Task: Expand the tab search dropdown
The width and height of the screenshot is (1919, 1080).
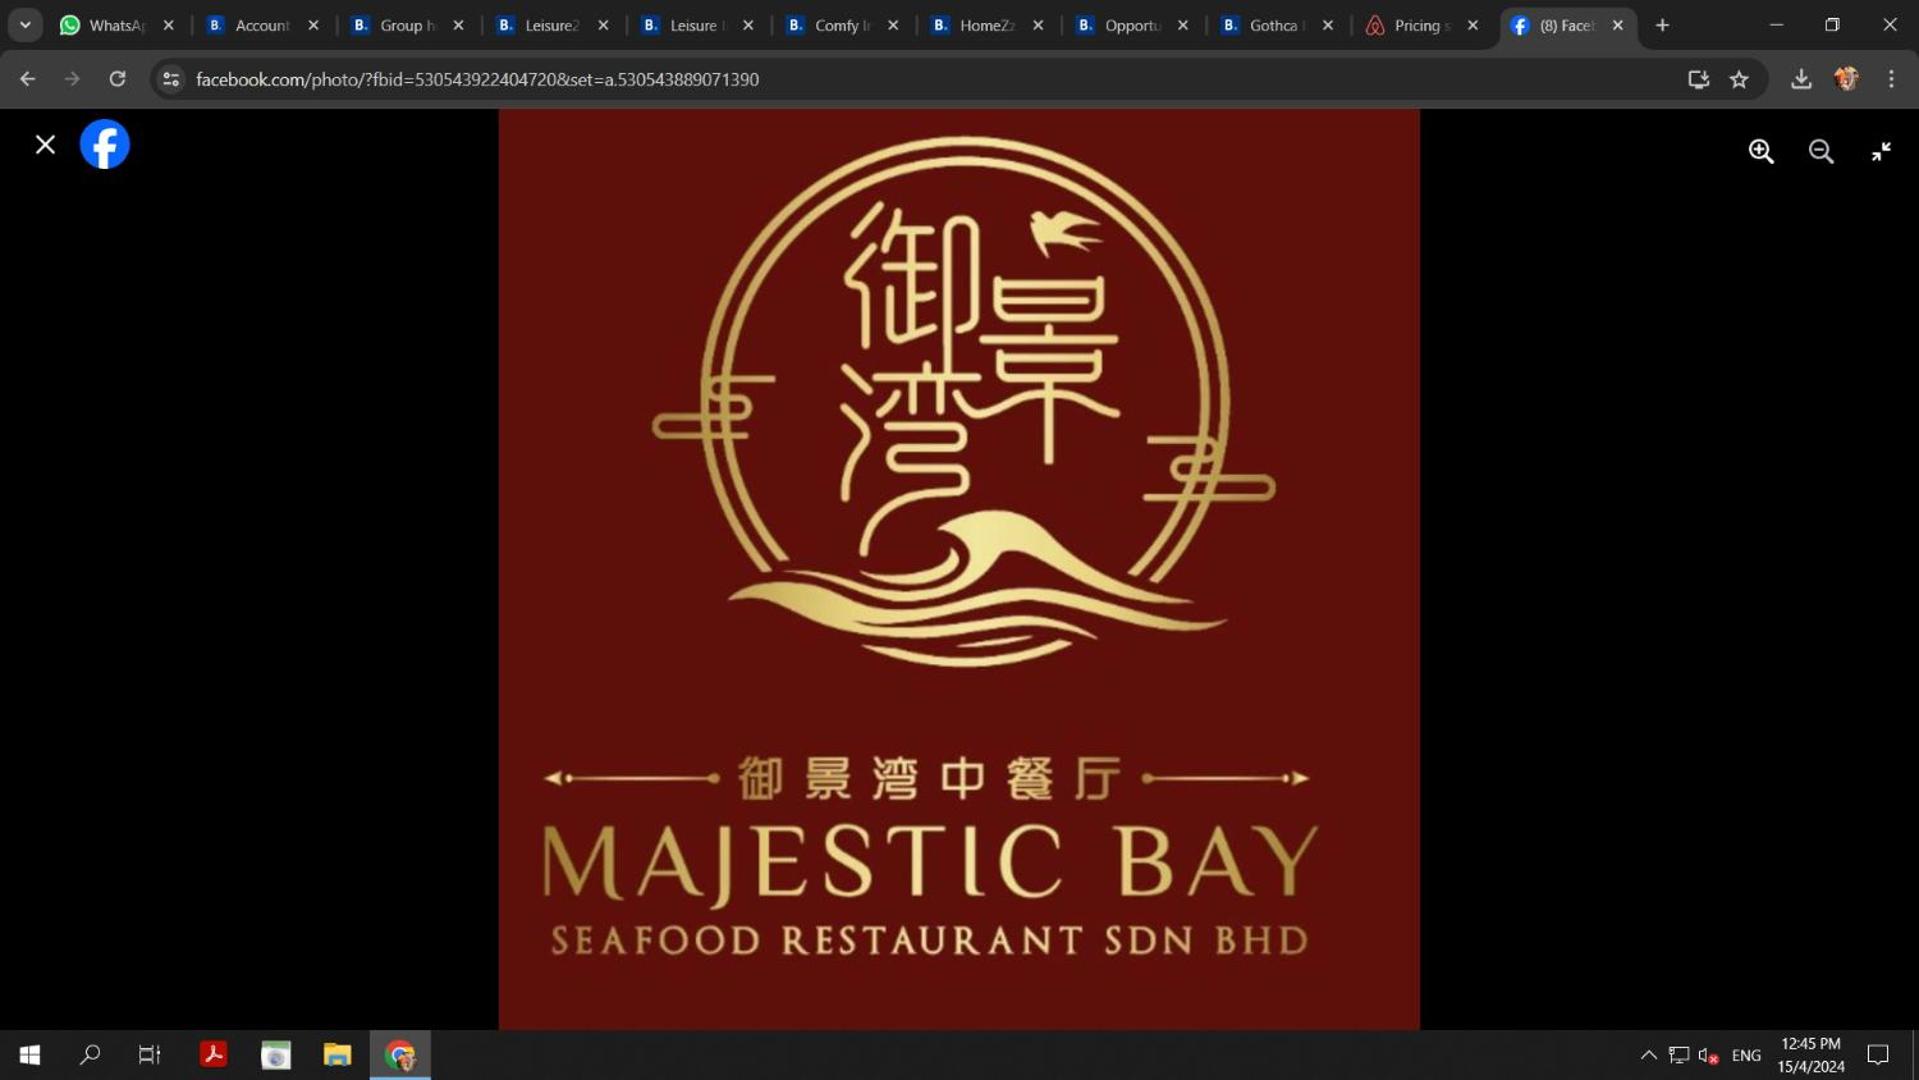Action: click(25, 25)
